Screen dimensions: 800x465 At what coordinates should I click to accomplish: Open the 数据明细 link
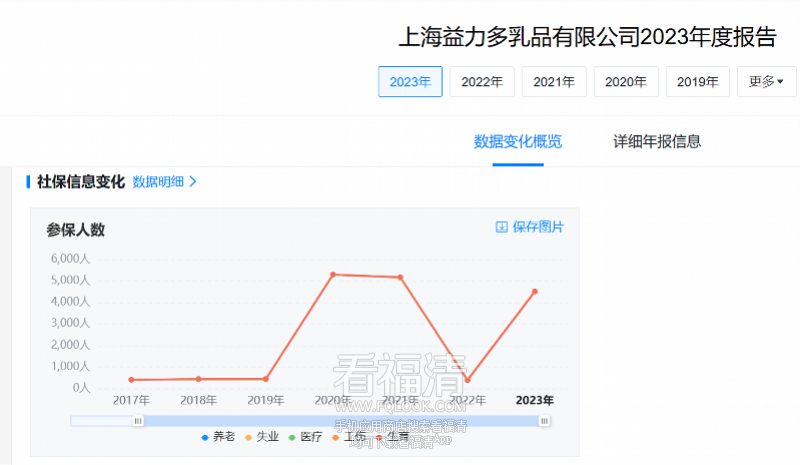coord(158,182)
